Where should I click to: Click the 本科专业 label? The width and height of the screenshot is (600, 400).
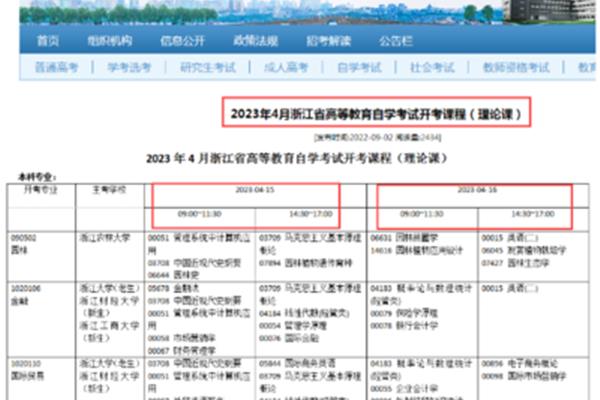click(x=37, y=177)
